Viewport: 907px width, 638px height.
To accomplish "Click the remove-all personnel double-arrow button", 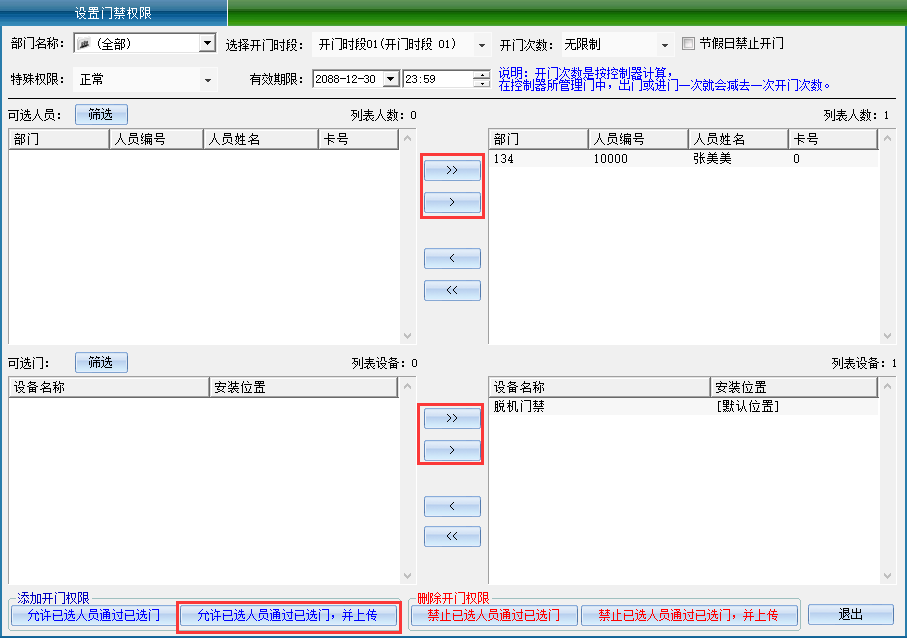I will [452, 290].
